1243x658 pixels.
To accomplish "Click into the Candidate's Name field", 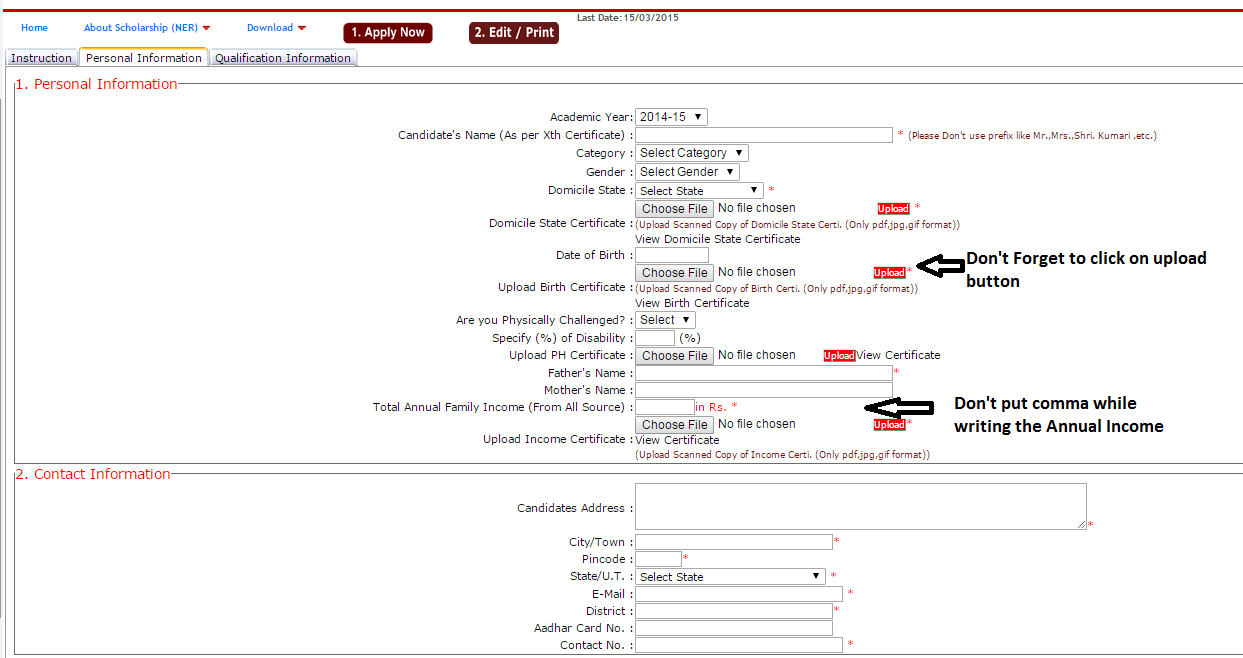I will (x=763, y=135).
